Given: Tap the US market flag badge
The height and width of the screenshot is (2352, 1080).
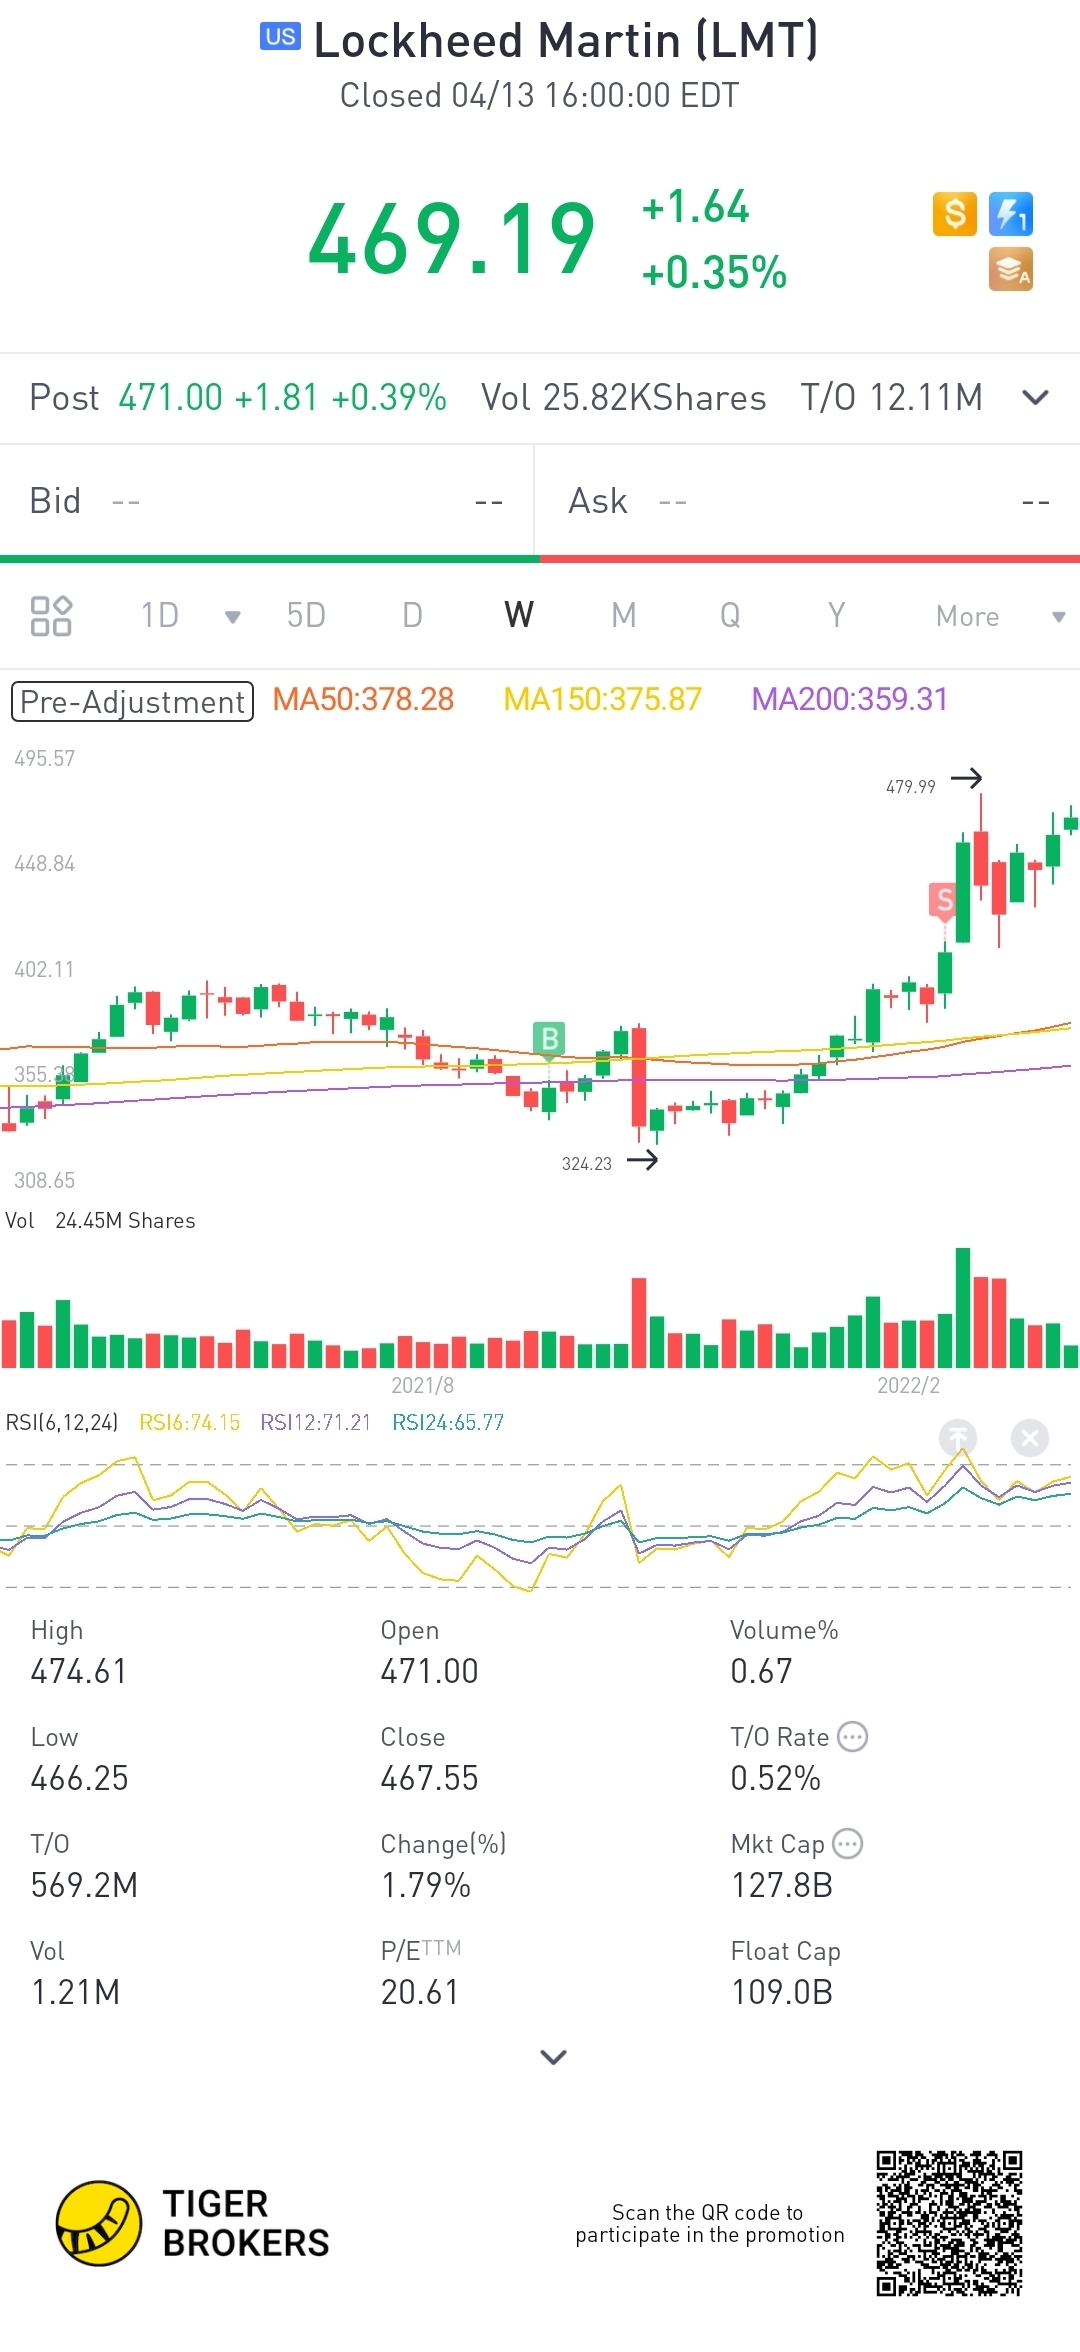Looking at the screenshot, I should coord(280,37).
